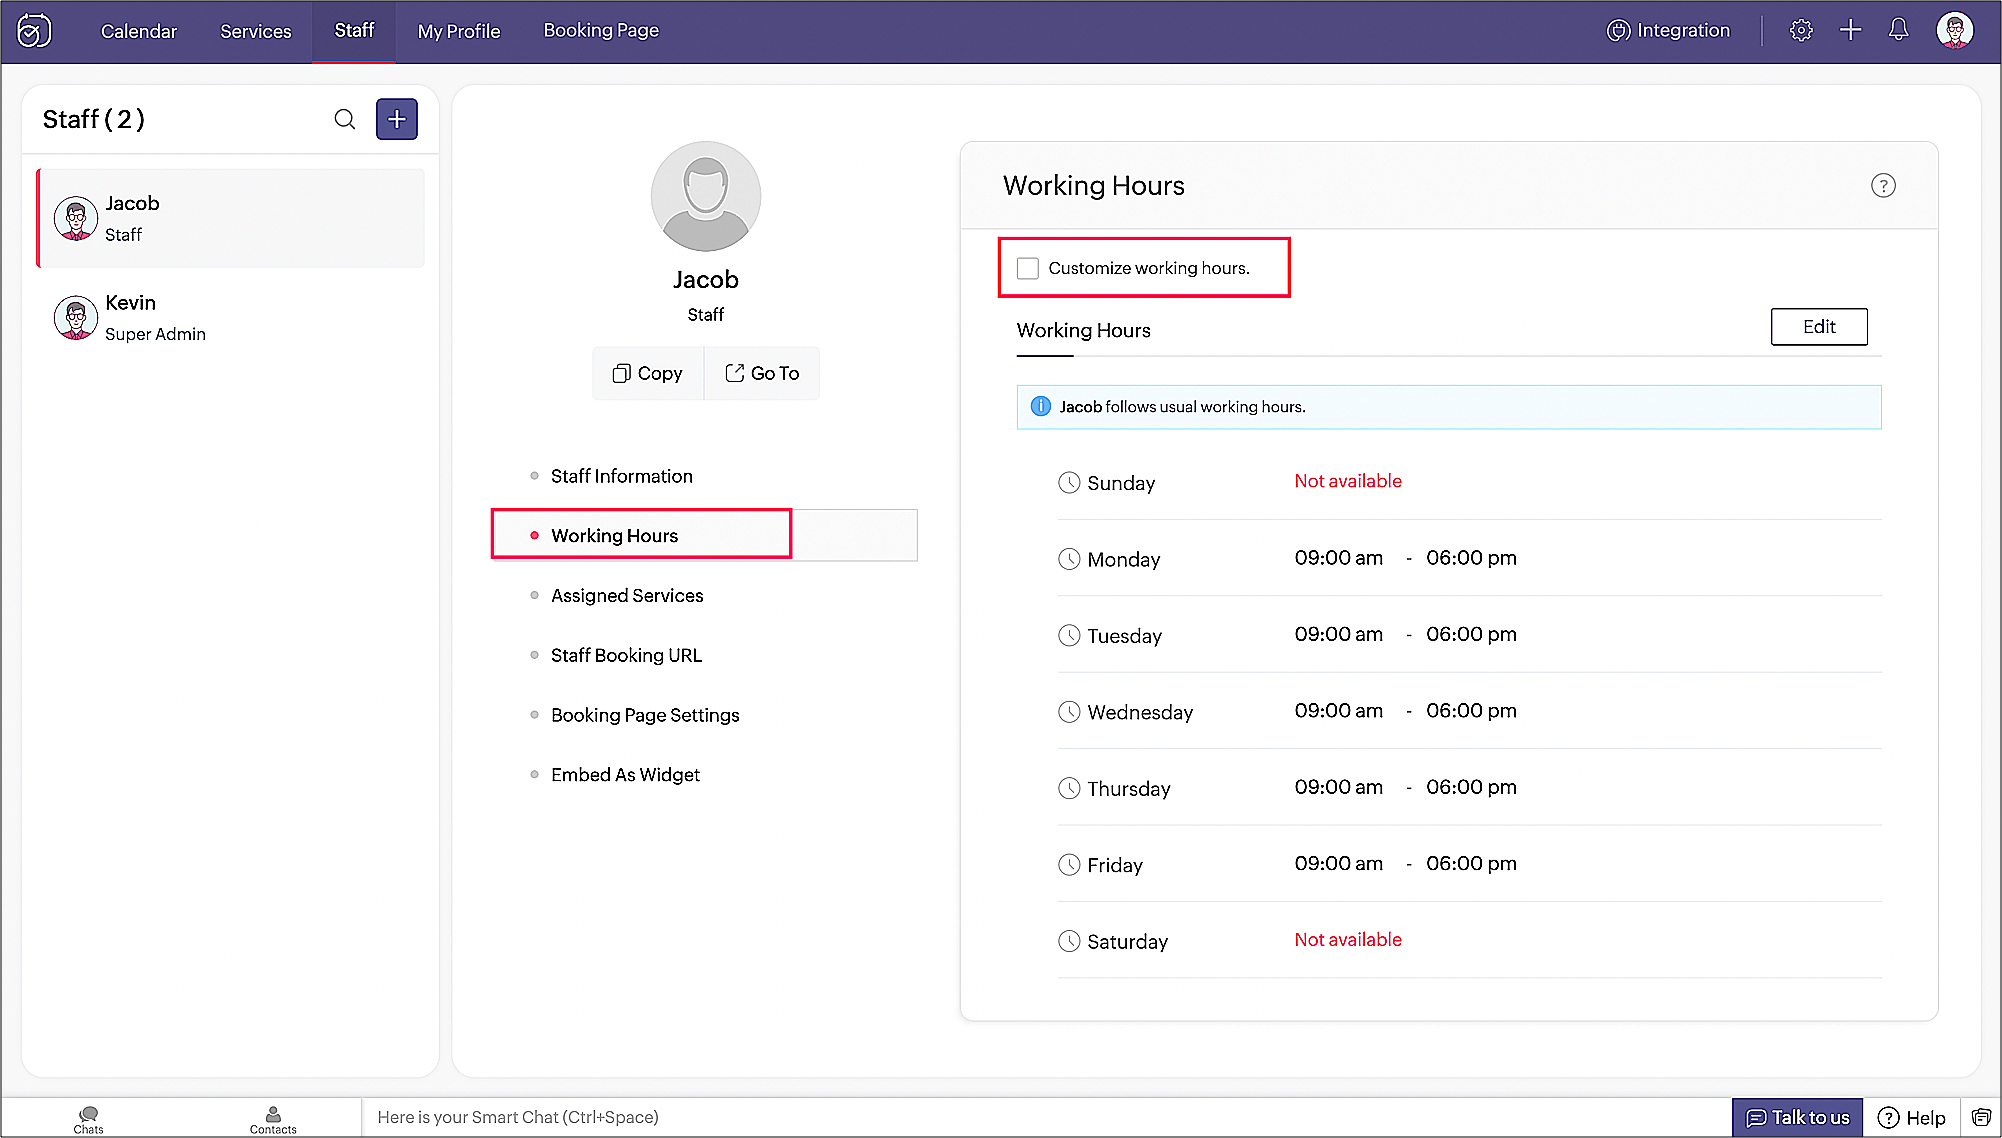Click the header quick-add plus icon

pos(1850,30)
